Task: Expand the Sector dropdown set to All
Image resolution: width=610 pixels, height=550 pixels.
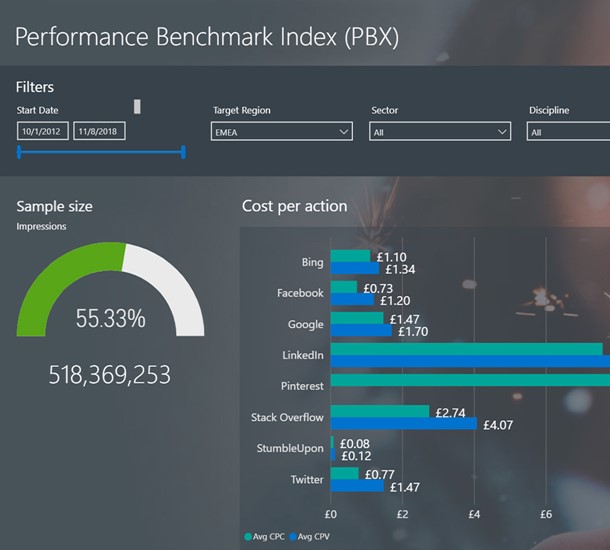Action: (x=440, y=131)
